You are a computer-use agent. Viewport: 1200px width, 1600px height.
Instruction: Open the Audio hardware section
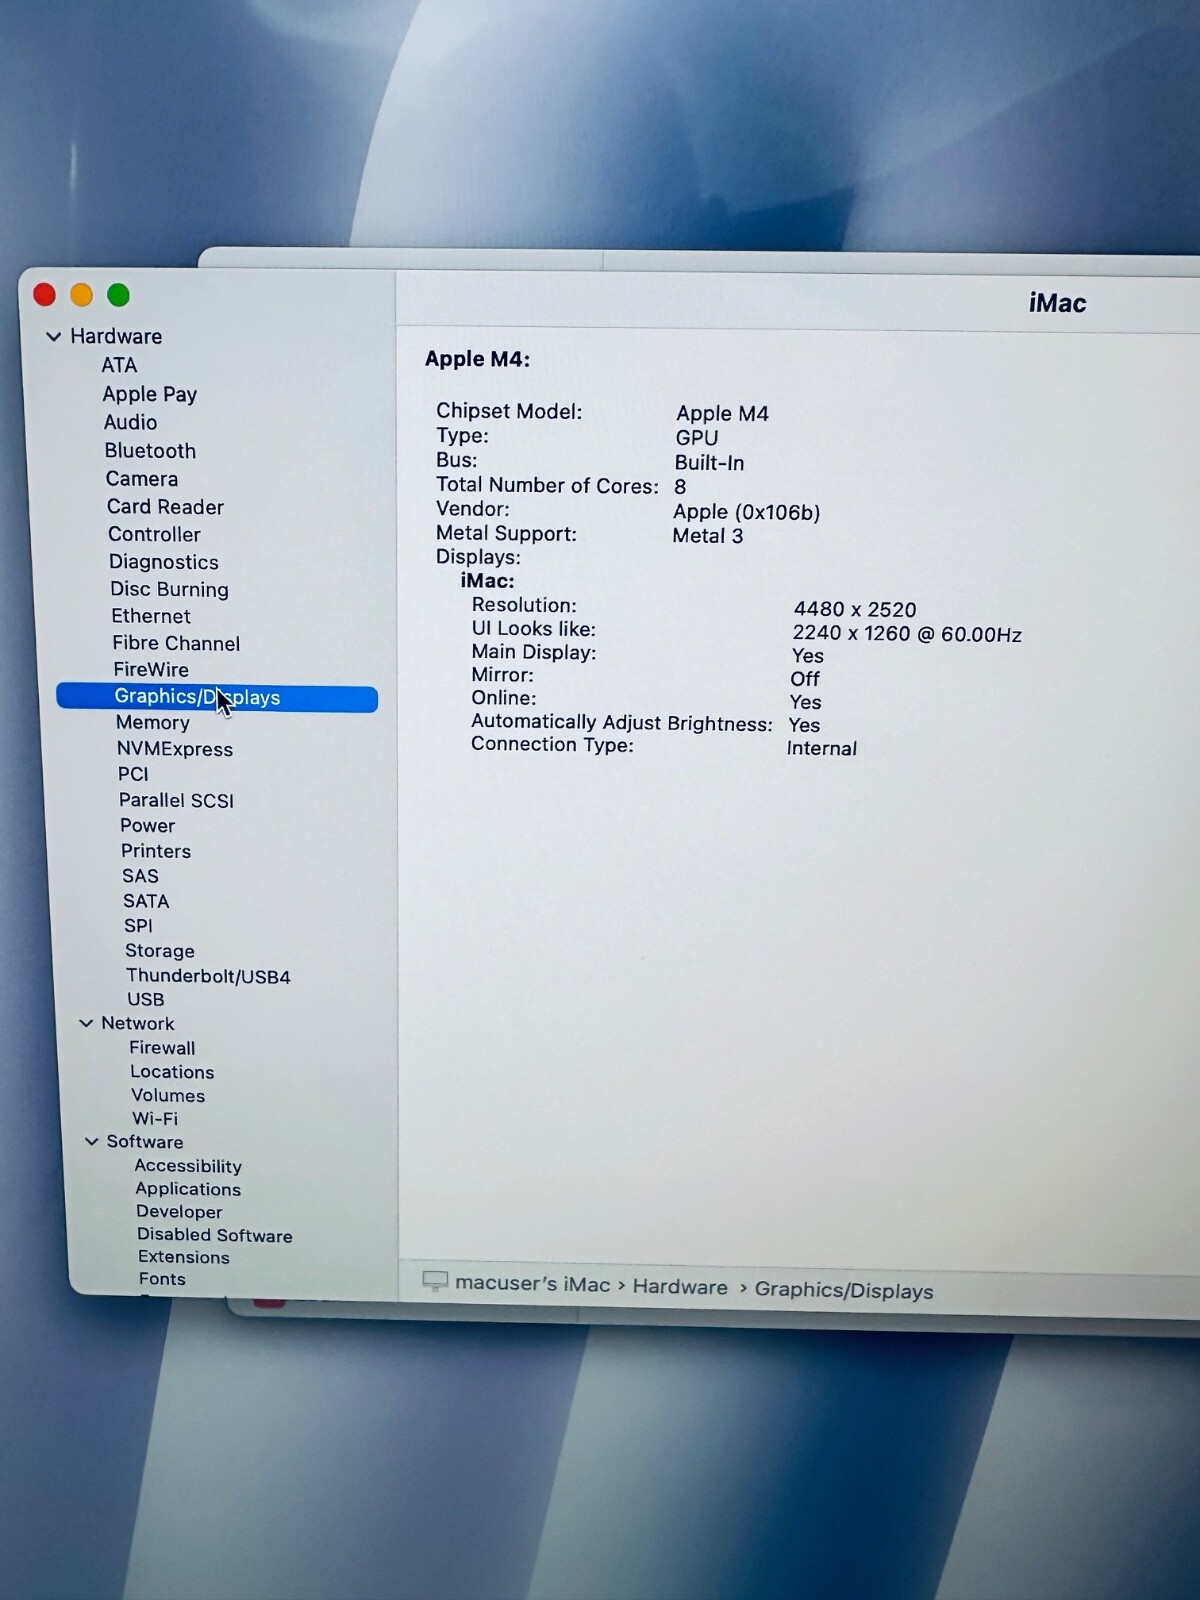(131, 422)
